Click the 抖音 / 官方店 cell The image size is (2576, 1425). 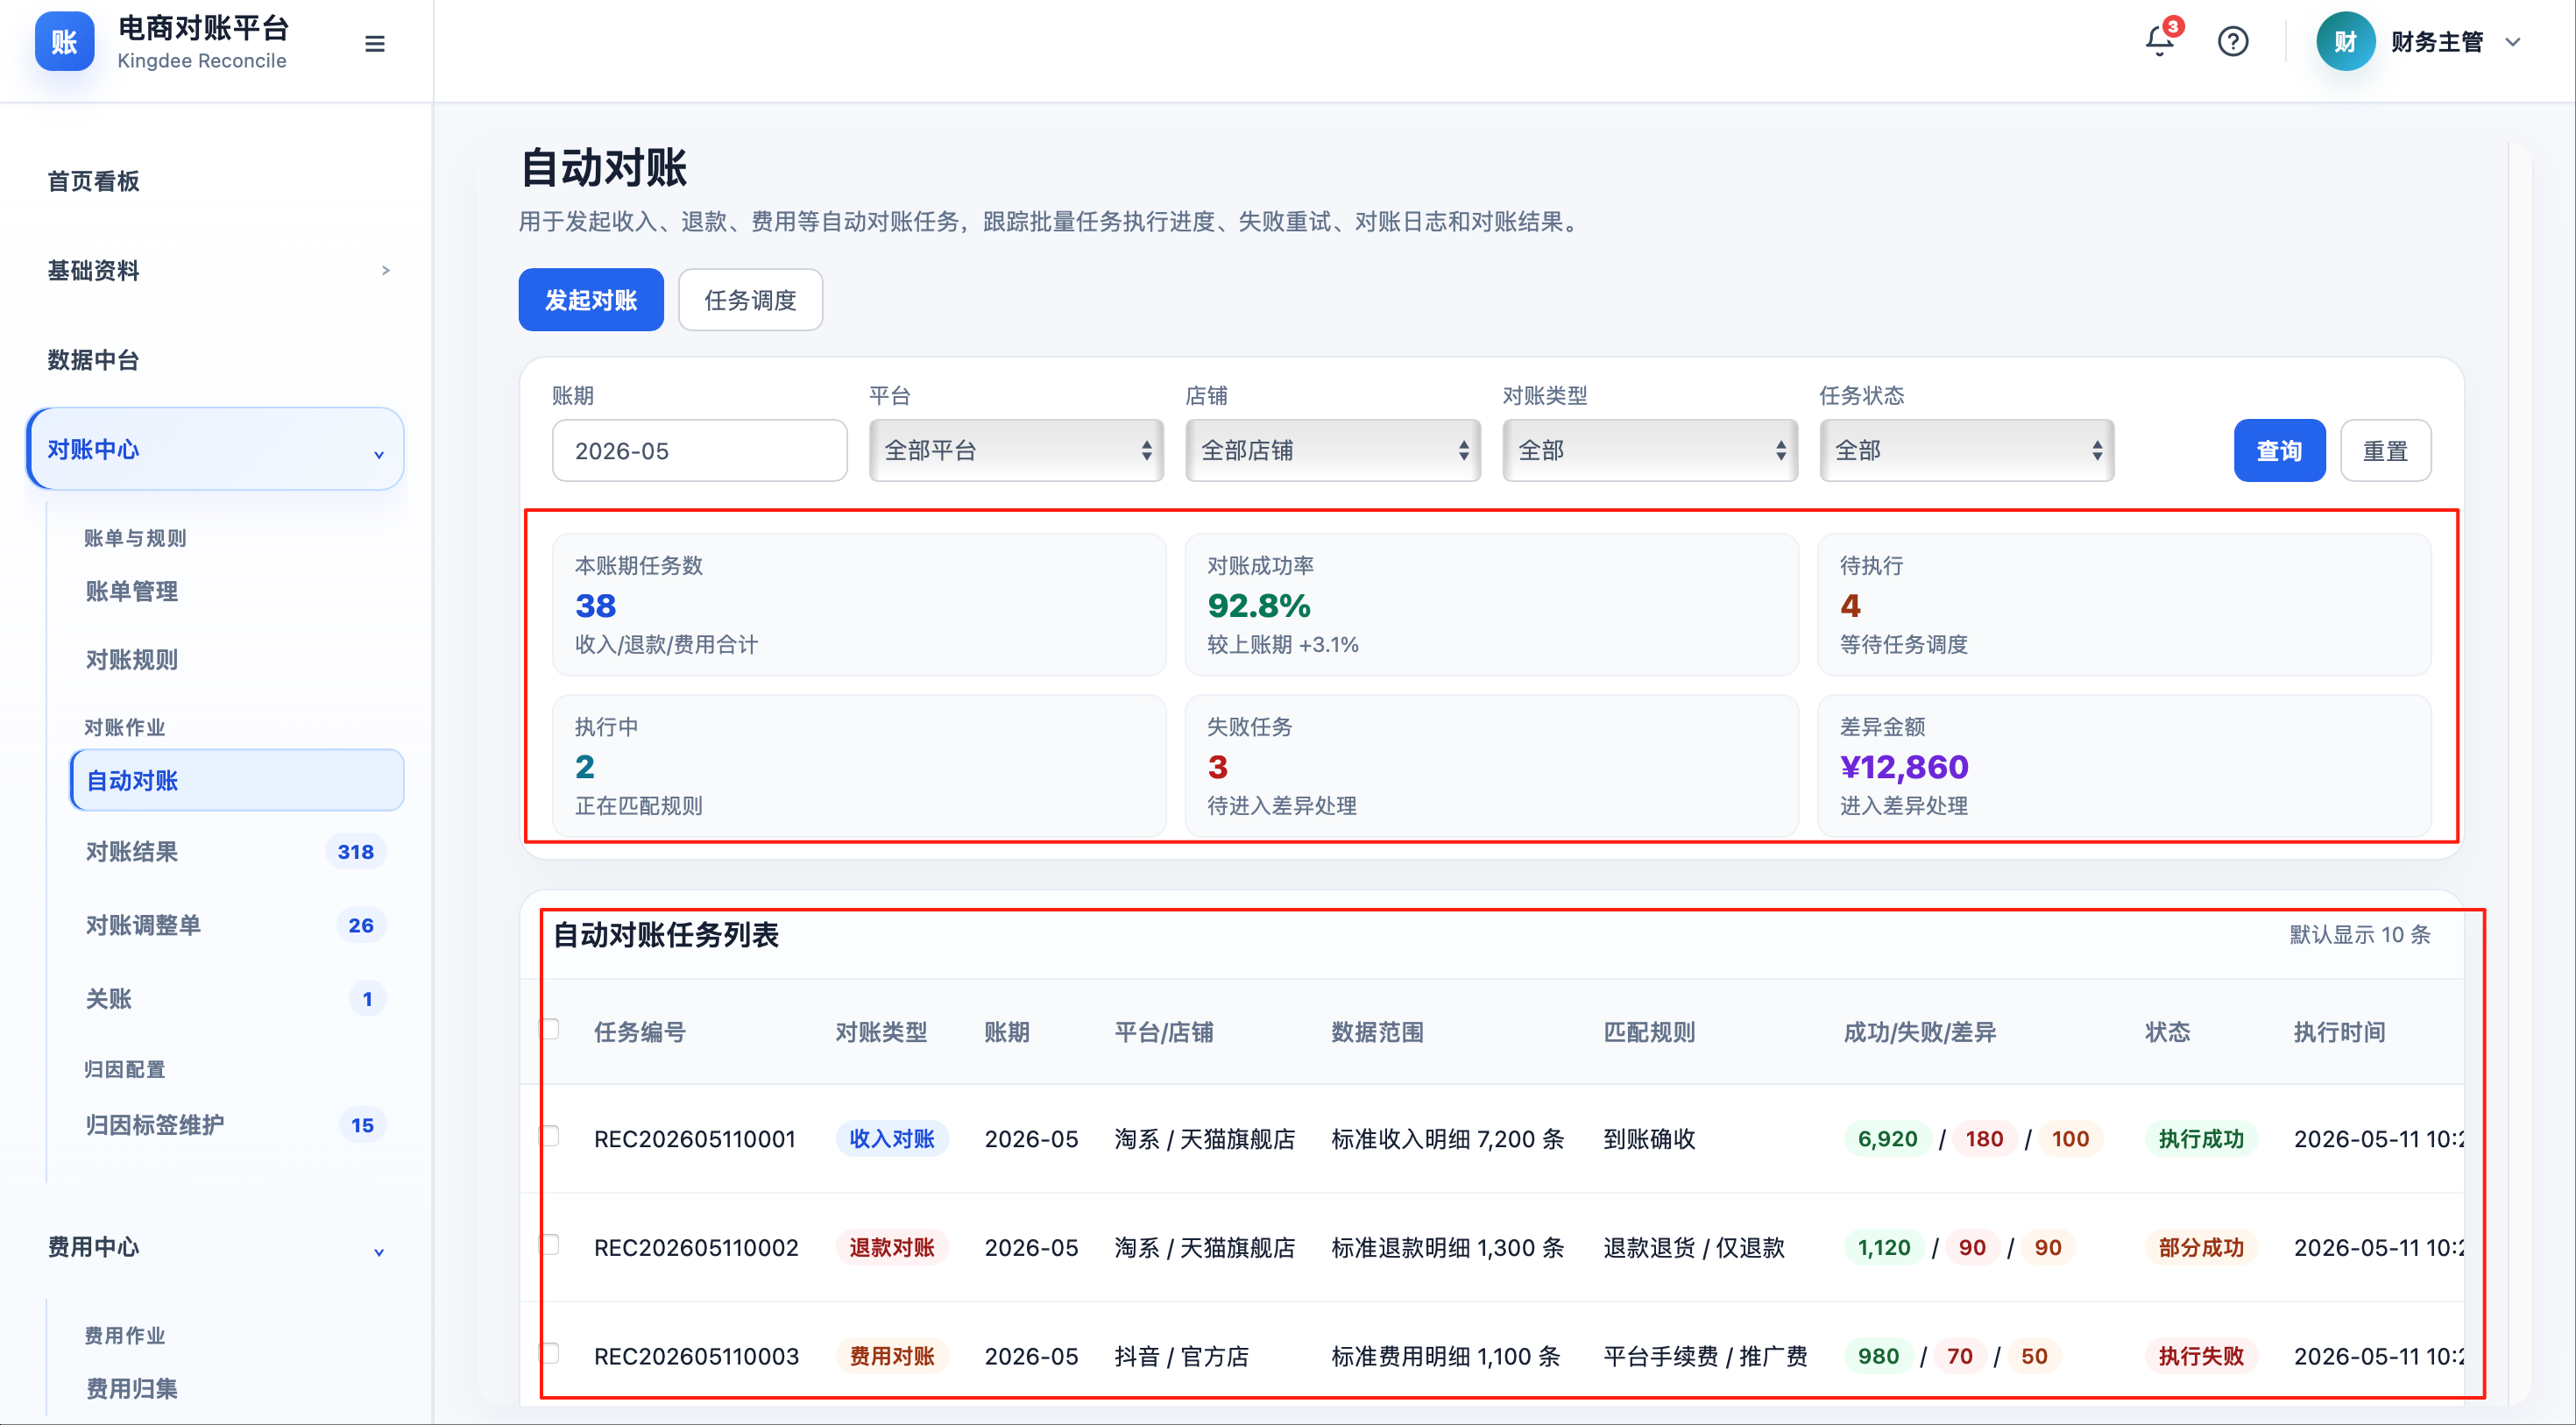pyautogui.click(x=1181, y=1356)
